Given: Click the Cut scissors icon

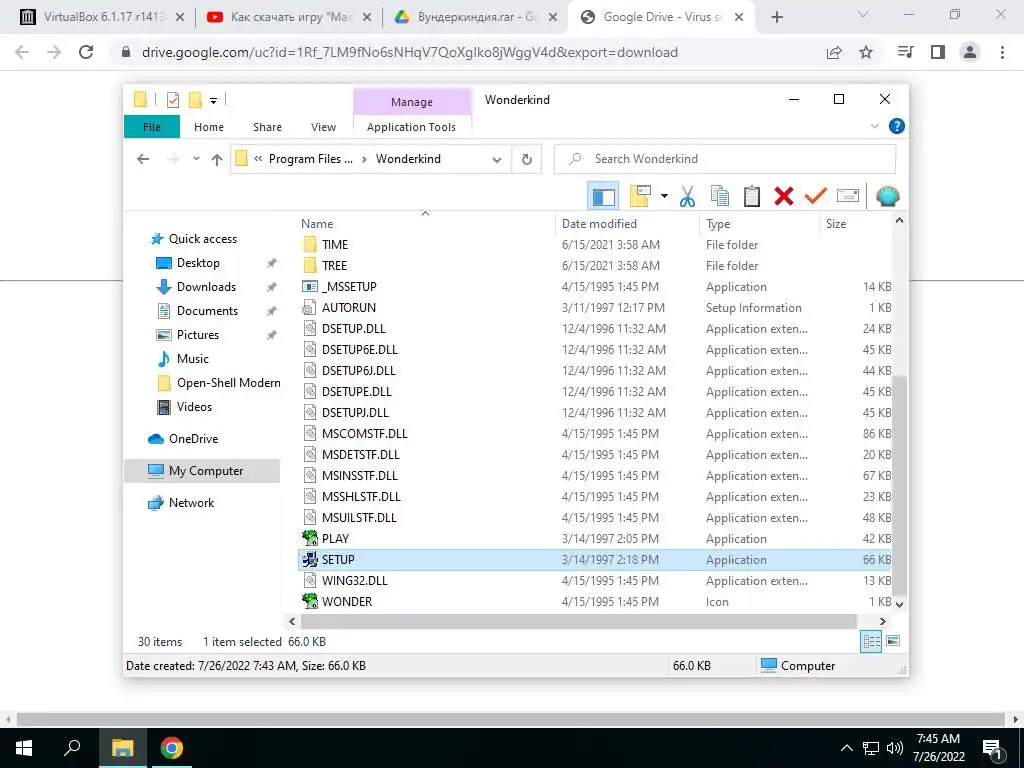Looking at the screenshot, I should coord(687,196).
